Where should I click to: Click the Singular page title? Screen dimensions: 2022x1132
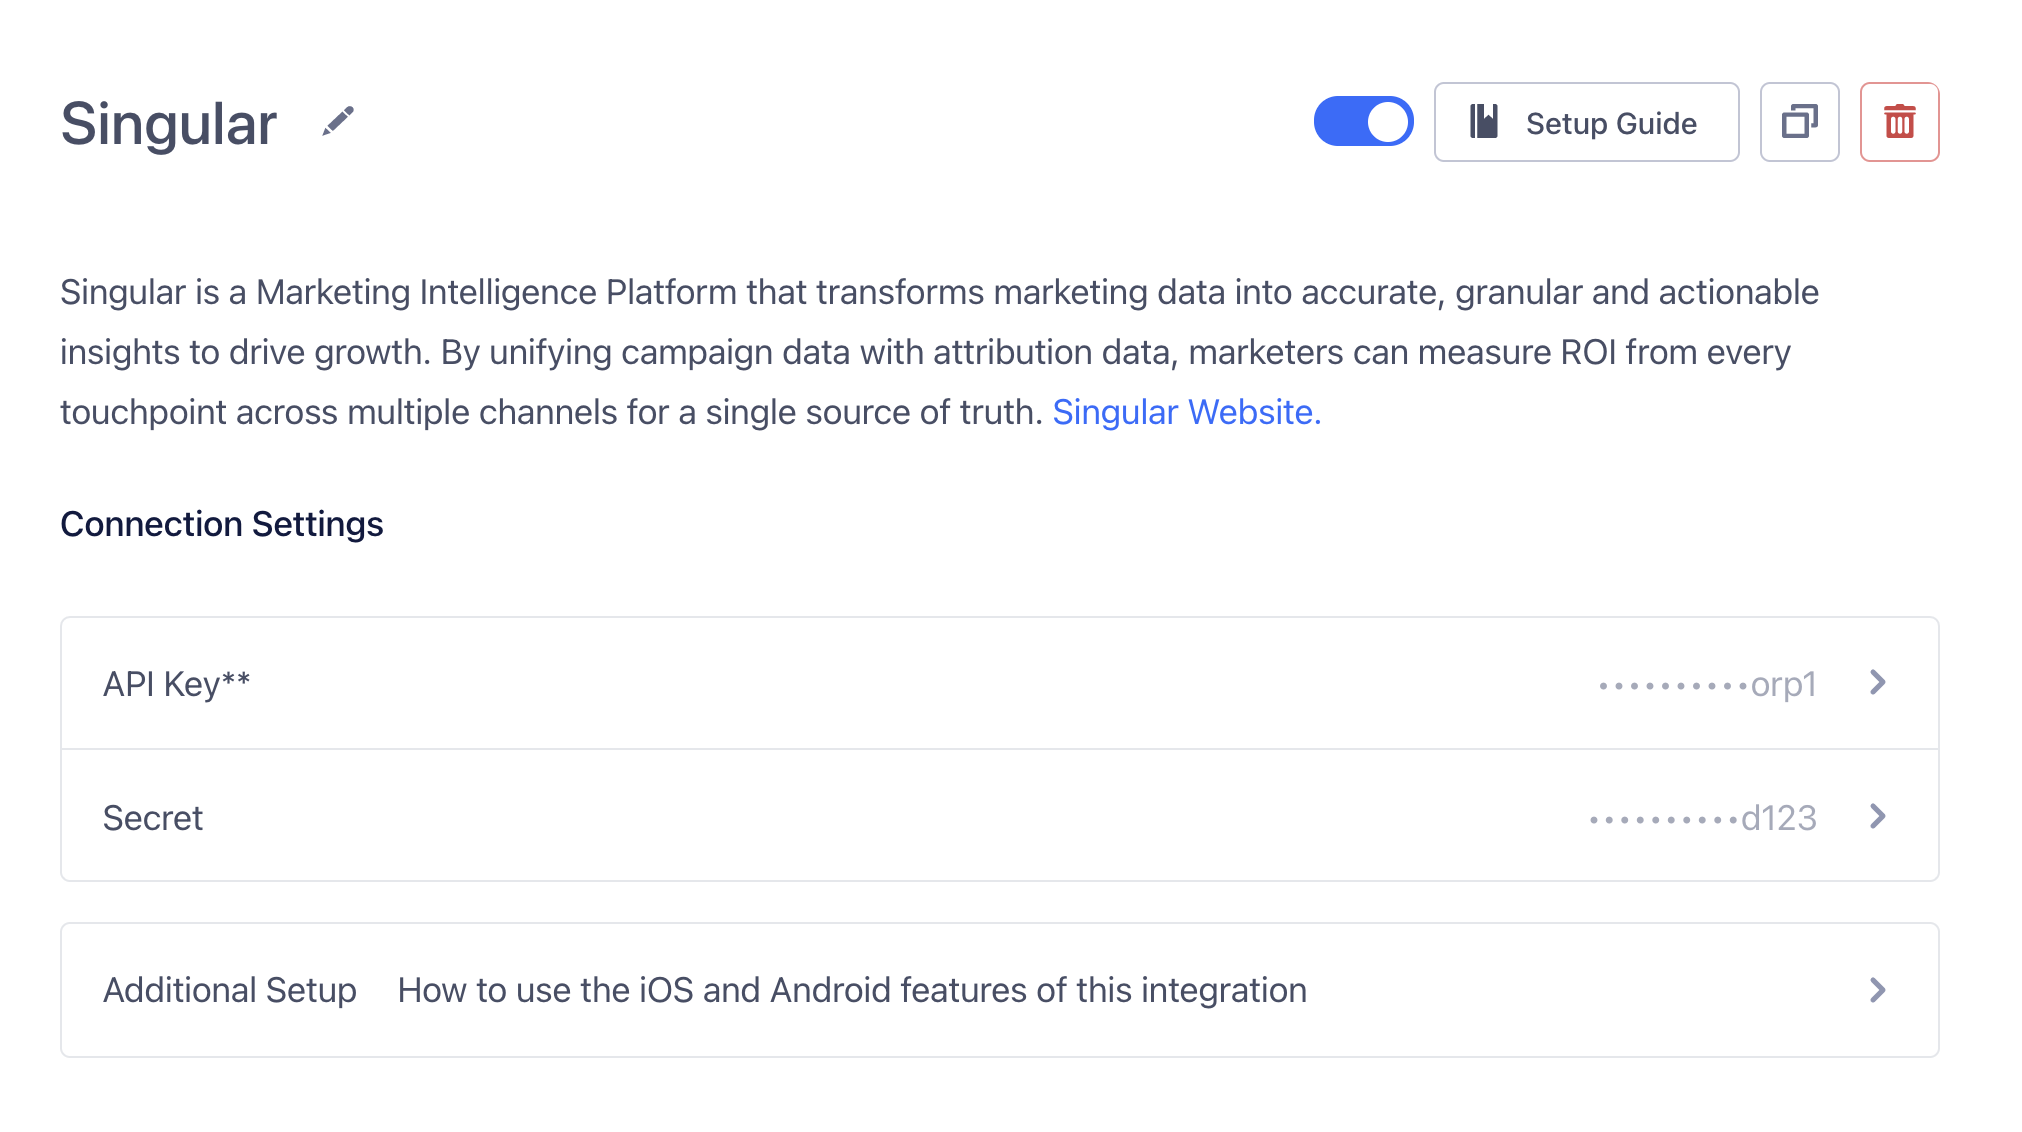168,124
